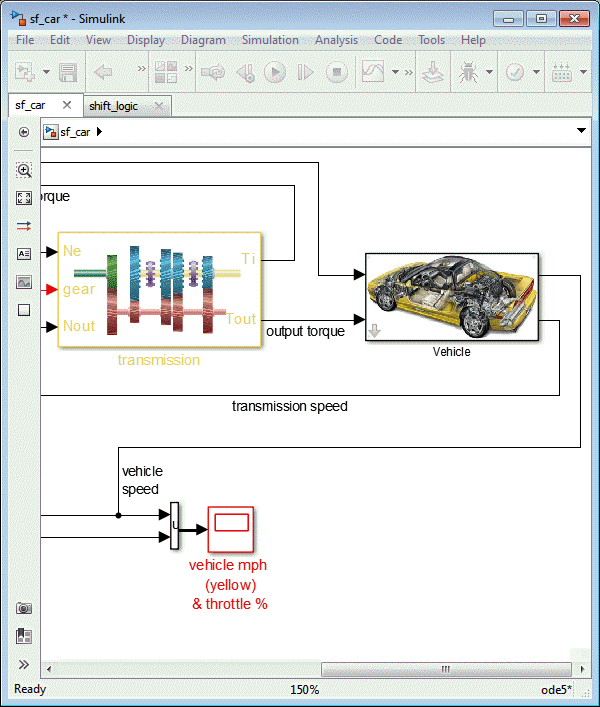Insert an annotation with the text icon
This screenshot has height=707, width=600.
click(24, 254)
